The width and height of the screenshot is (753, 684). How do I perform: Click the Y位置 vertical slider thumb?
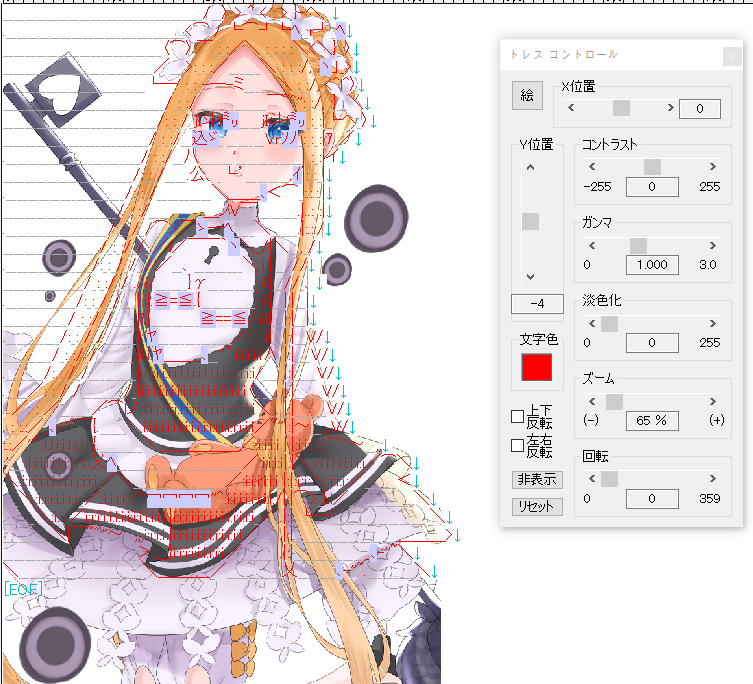(x=530, y=221)
